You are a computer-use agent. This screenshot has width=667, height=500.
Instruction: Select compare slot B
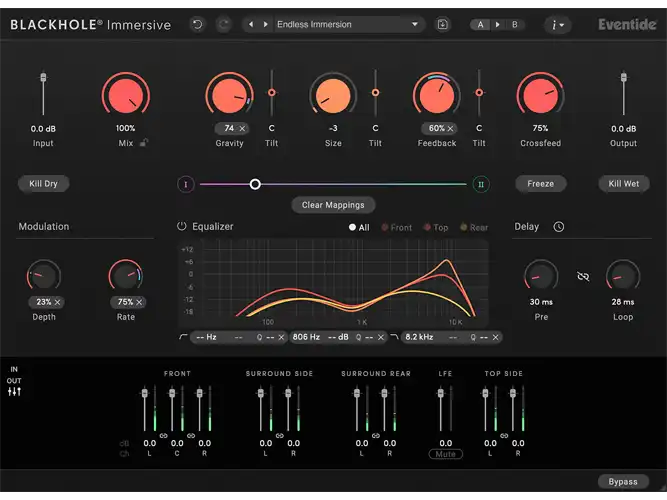[515, 25]
